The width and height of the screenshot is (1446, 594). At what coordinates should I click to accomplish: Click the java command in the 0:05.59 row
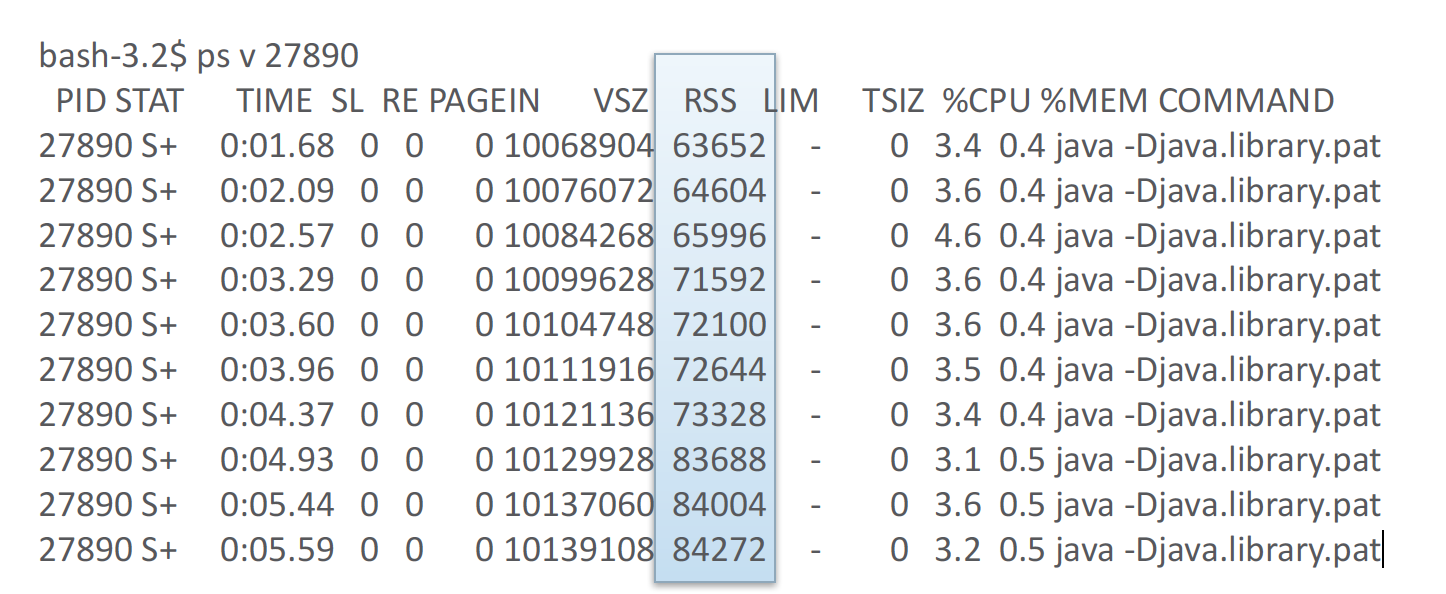click(1217, 549)
